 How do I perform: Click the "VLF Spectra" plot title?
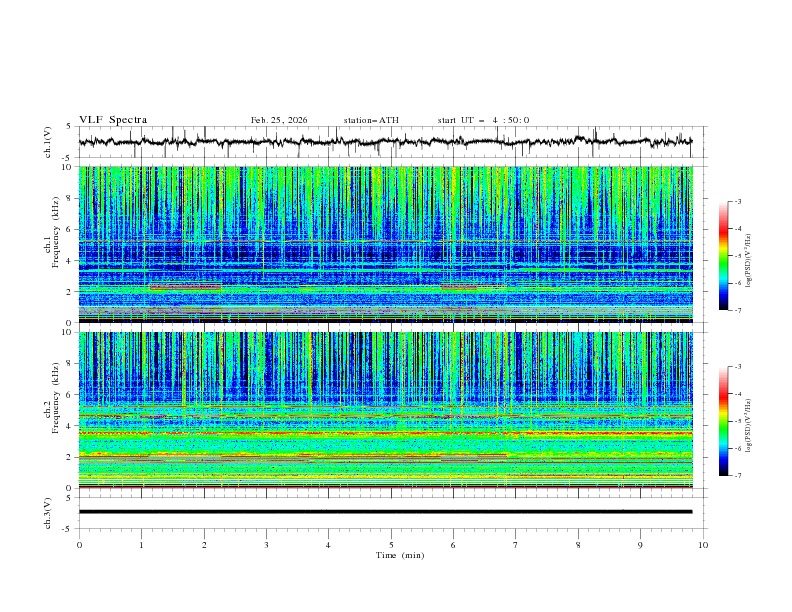coord(113,120)
